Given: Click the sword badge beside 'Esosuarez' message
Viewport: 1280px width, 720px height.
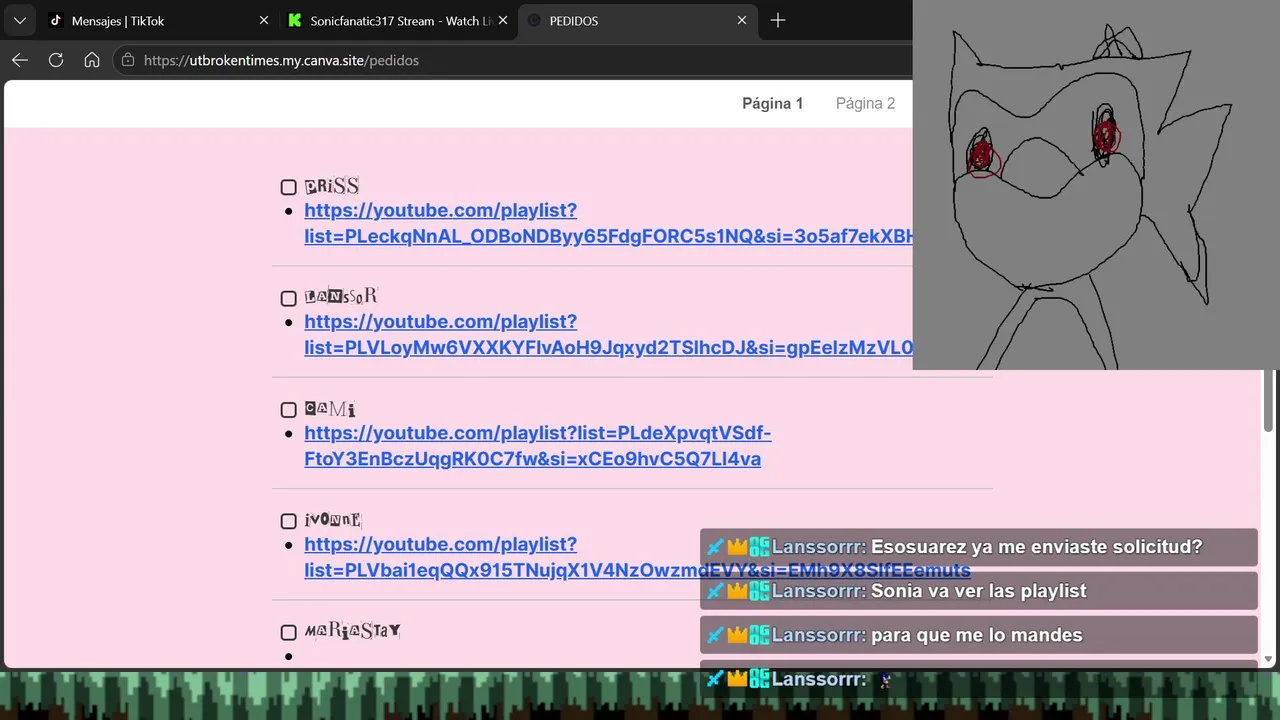Looking at the screenshot, I should (715, 547).
